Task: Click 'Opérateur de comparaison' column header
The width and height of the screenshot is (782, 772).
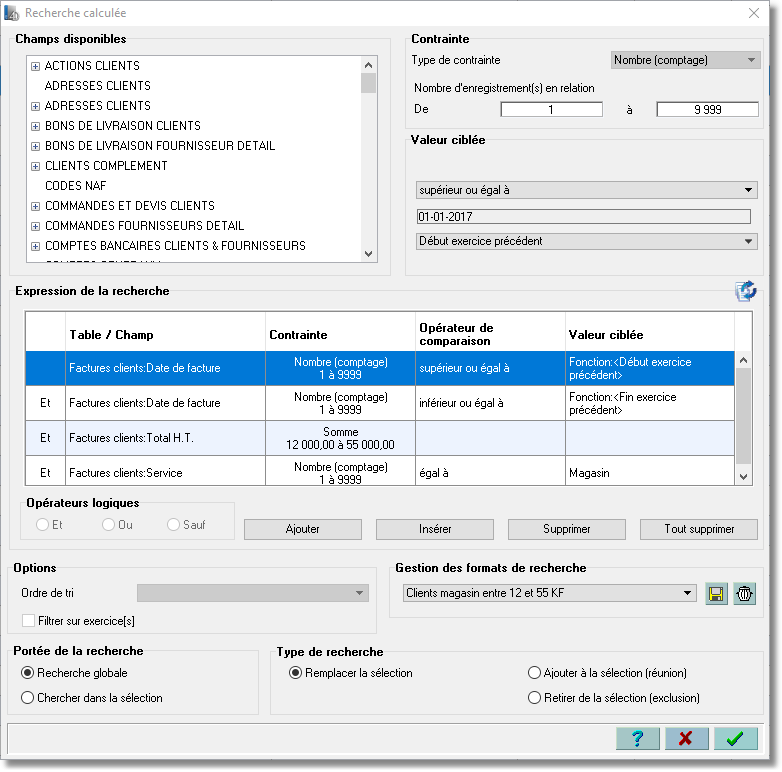Action: coord(490,334)
